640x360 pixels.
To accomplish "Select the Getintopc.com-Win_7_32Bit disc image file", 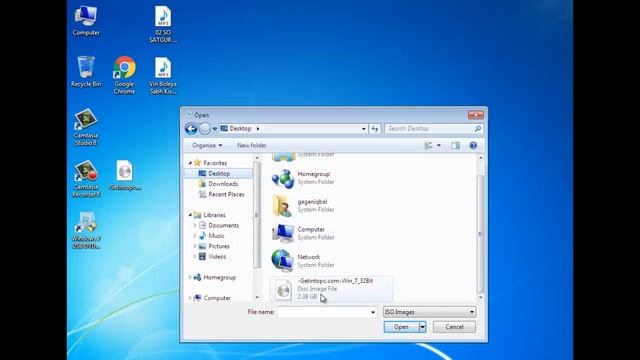I will (x=331, y=289).
